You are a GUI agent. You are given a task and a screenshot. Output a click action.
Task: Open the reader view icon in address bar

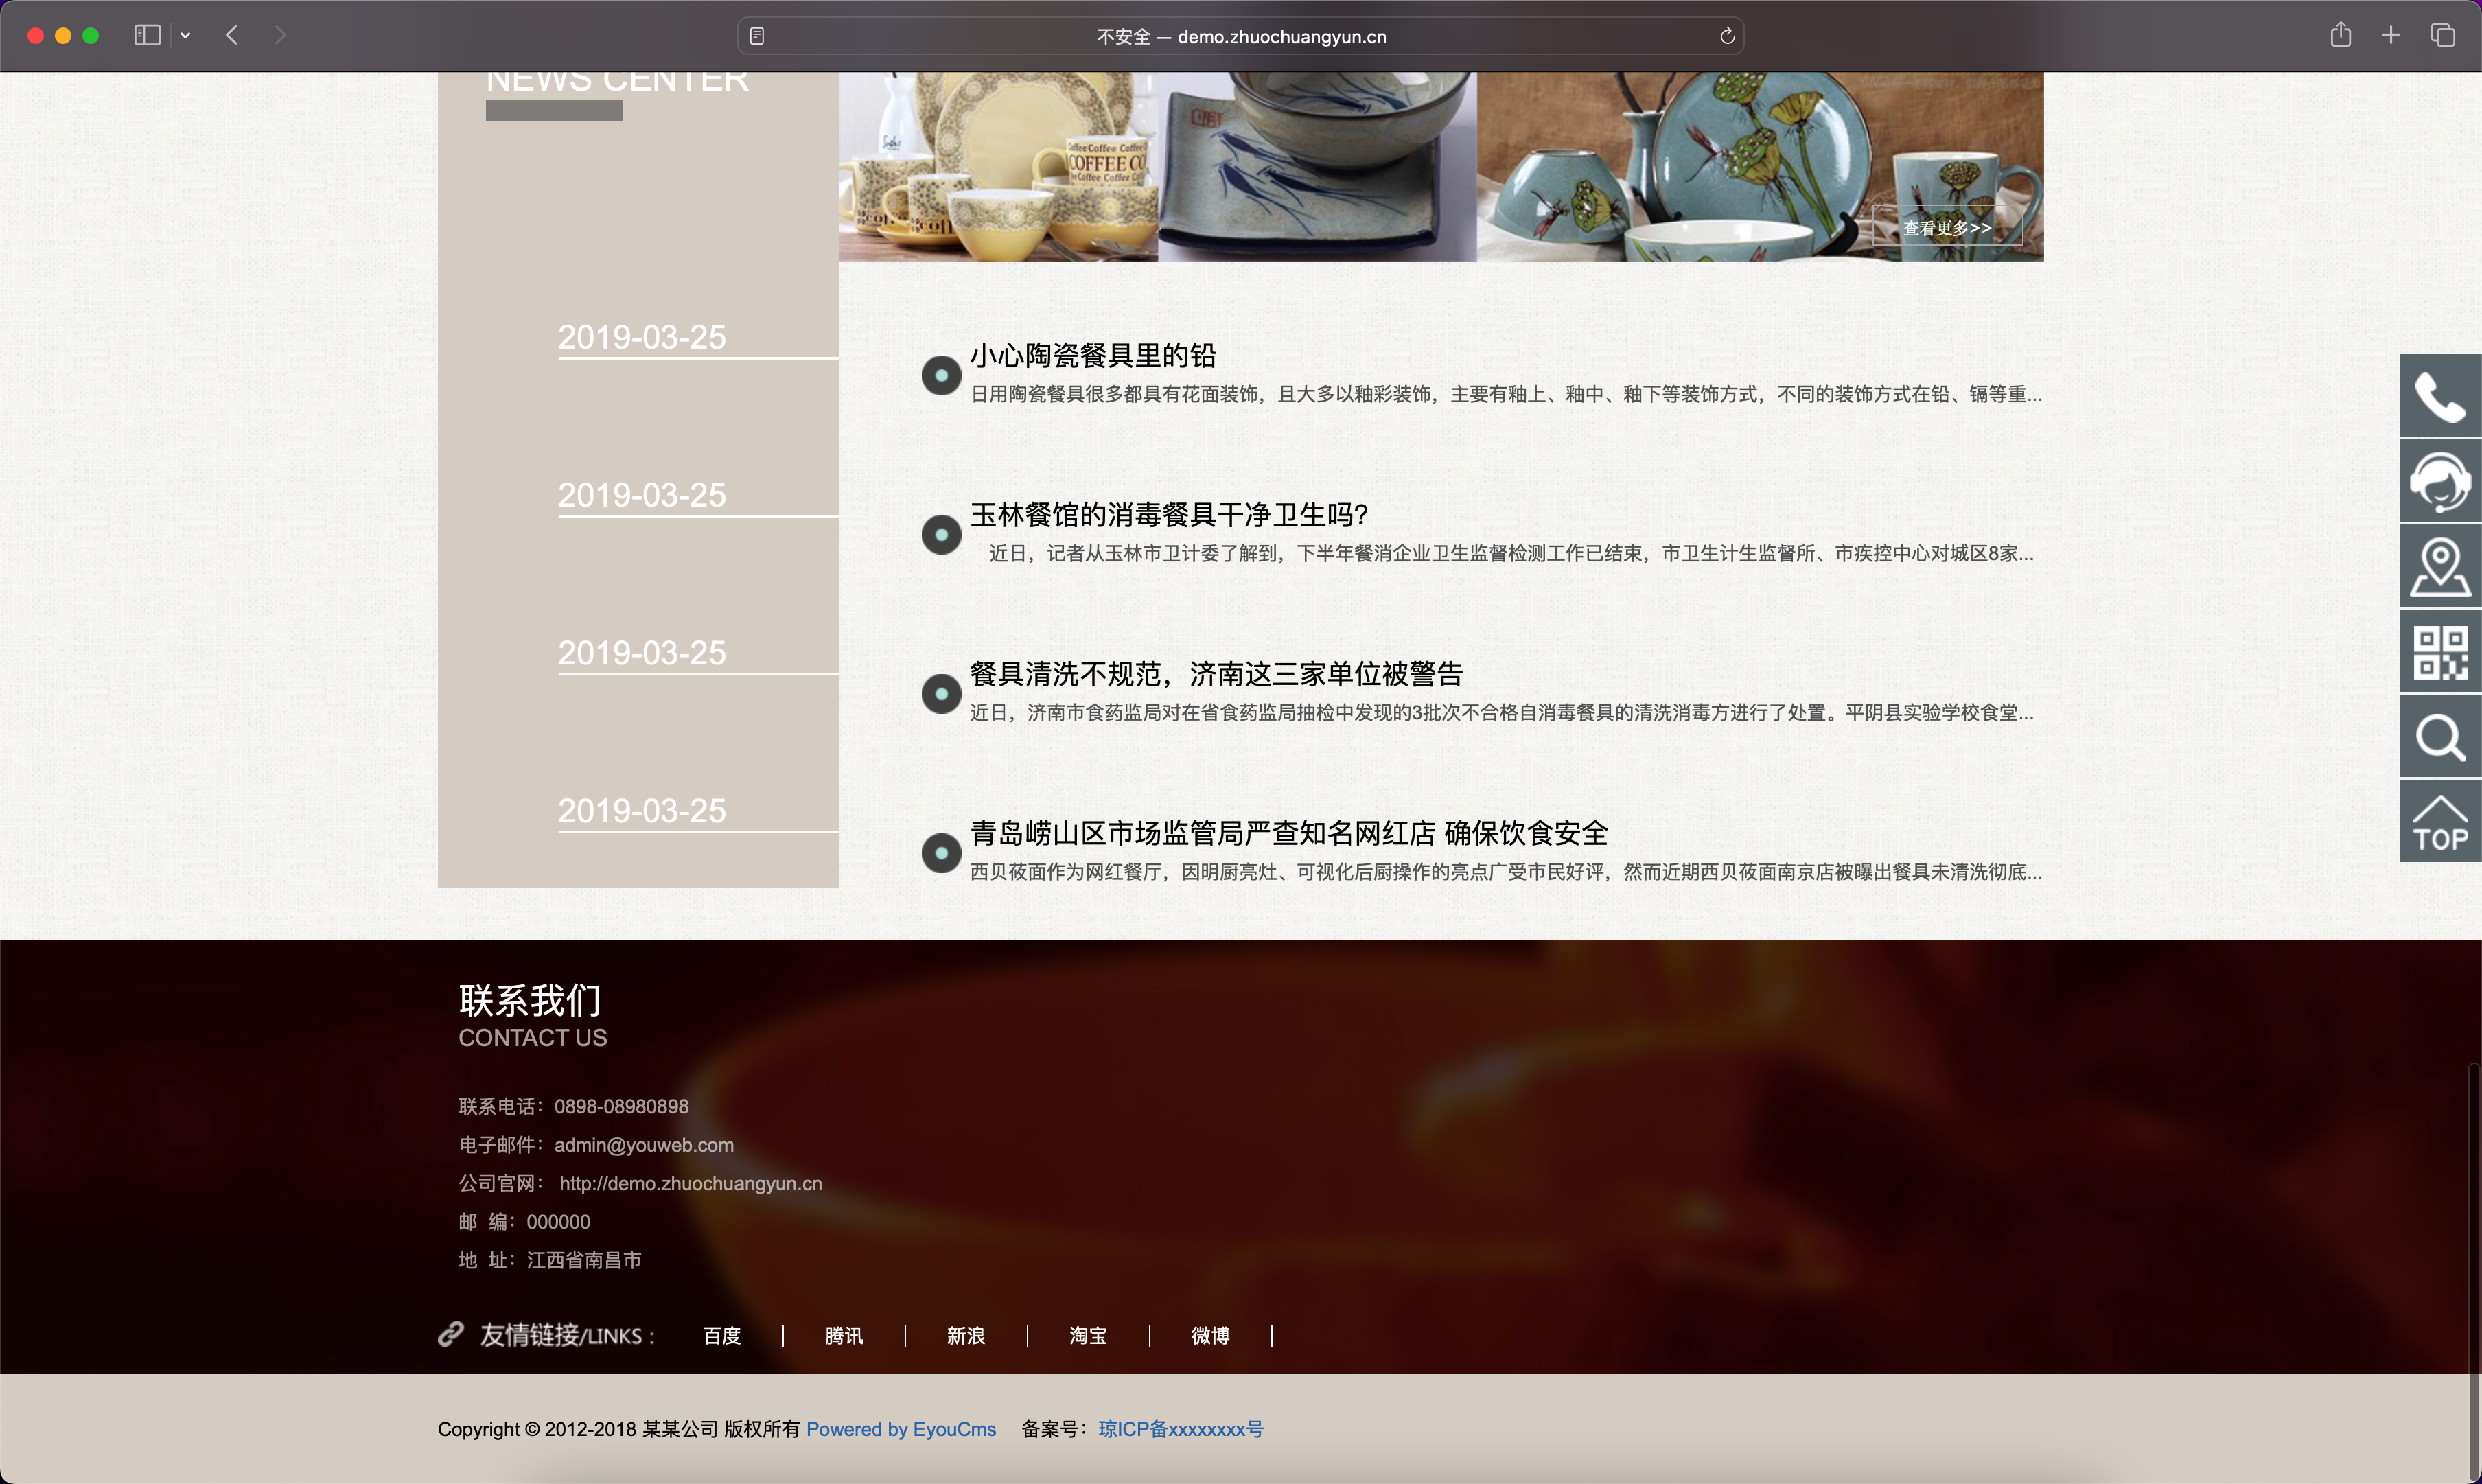[757, 36]
